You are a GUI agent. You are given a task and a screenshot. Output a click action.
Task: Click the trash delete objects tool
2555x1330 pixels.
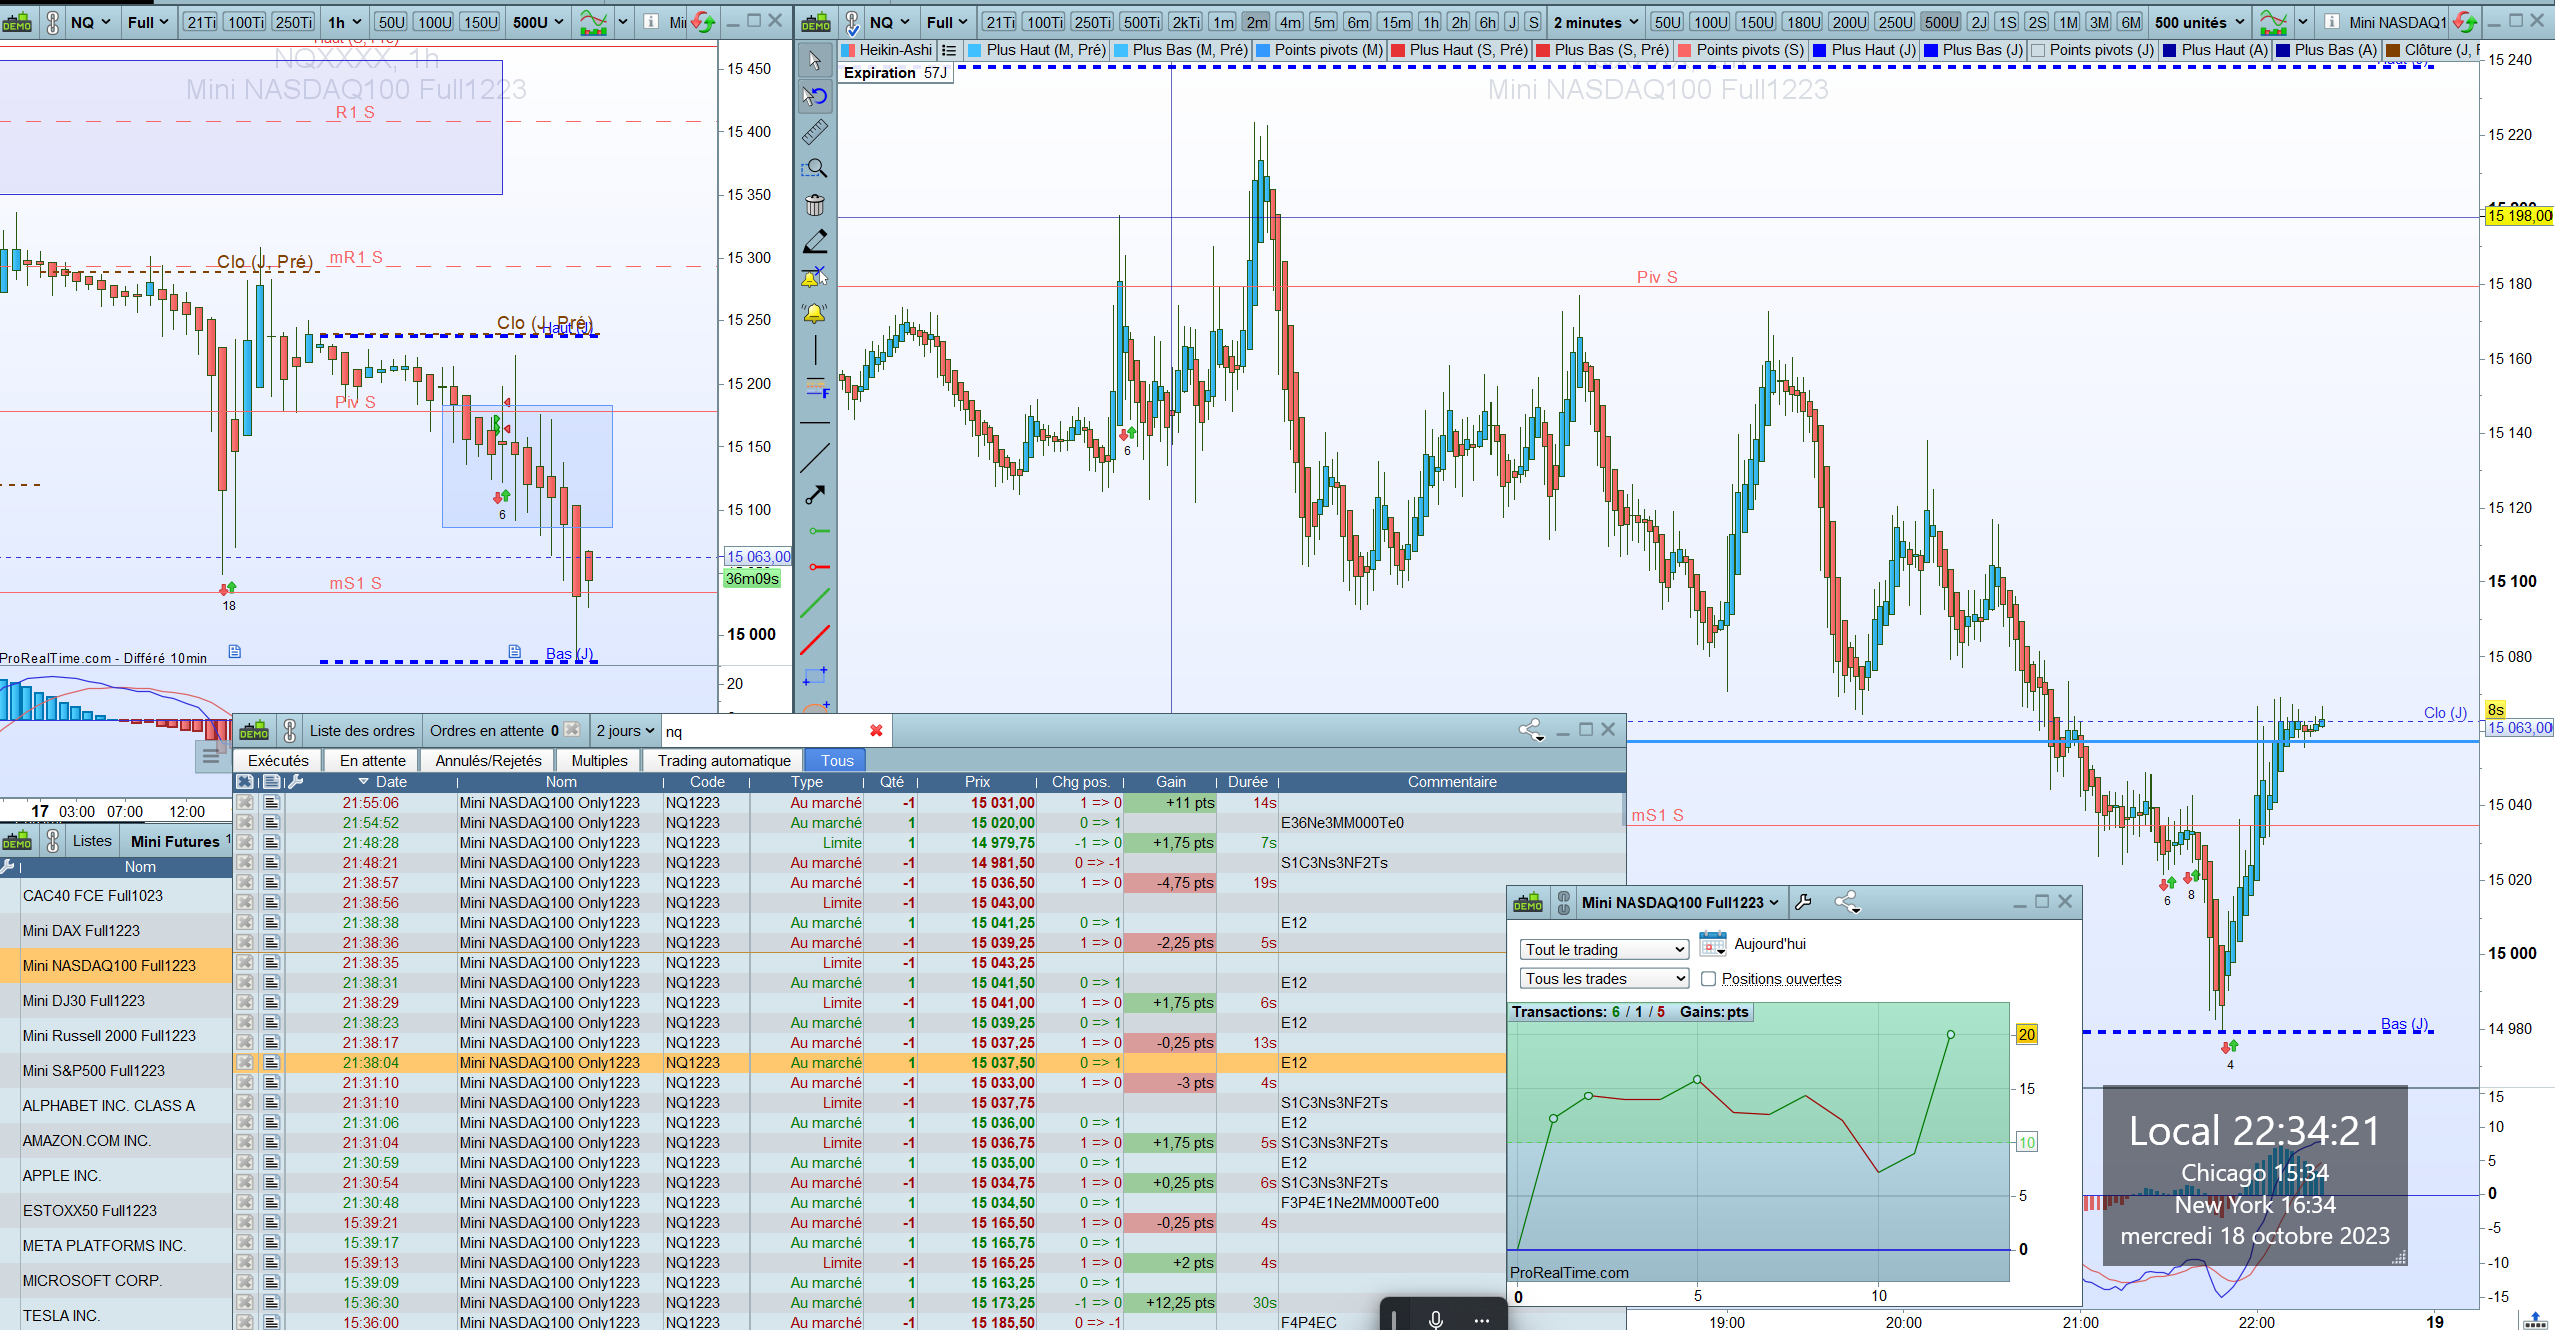tap(815, 205)
